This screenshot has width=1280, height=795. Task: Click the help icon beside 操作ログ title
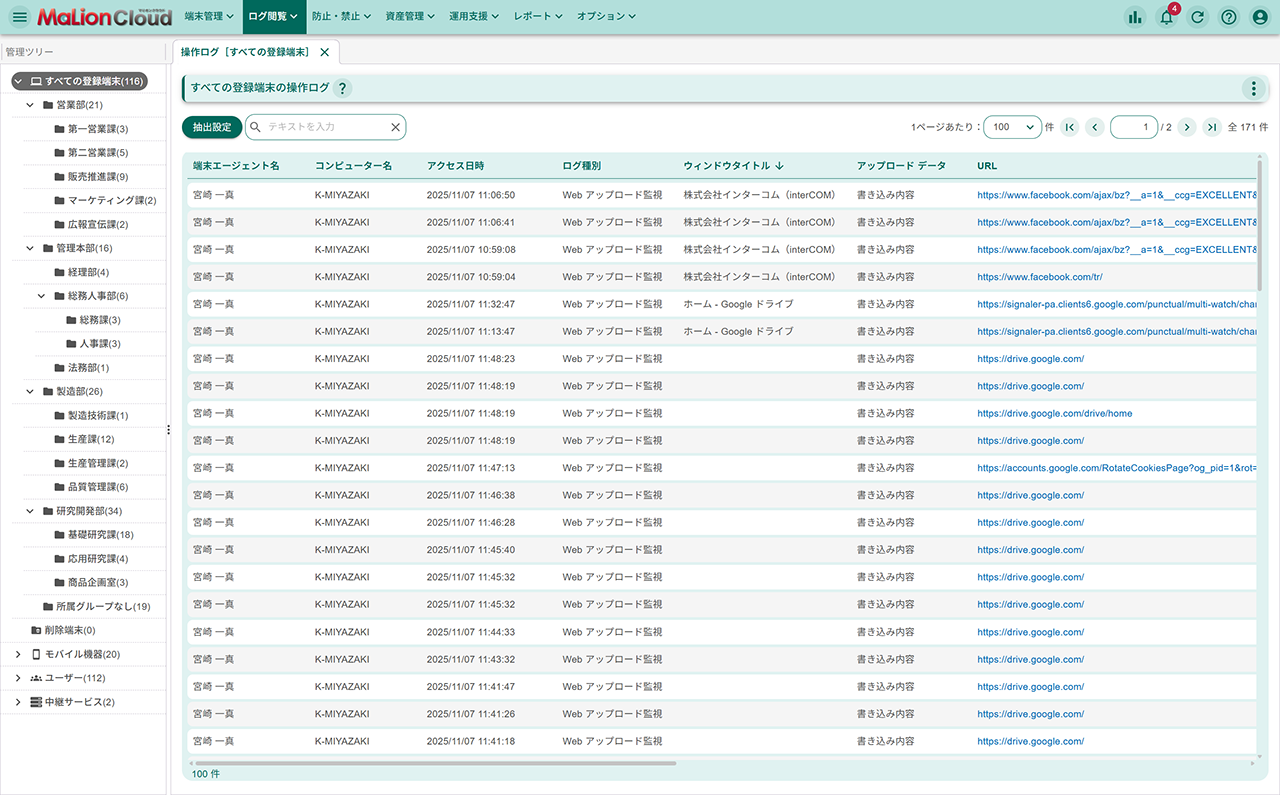point(343,88)
